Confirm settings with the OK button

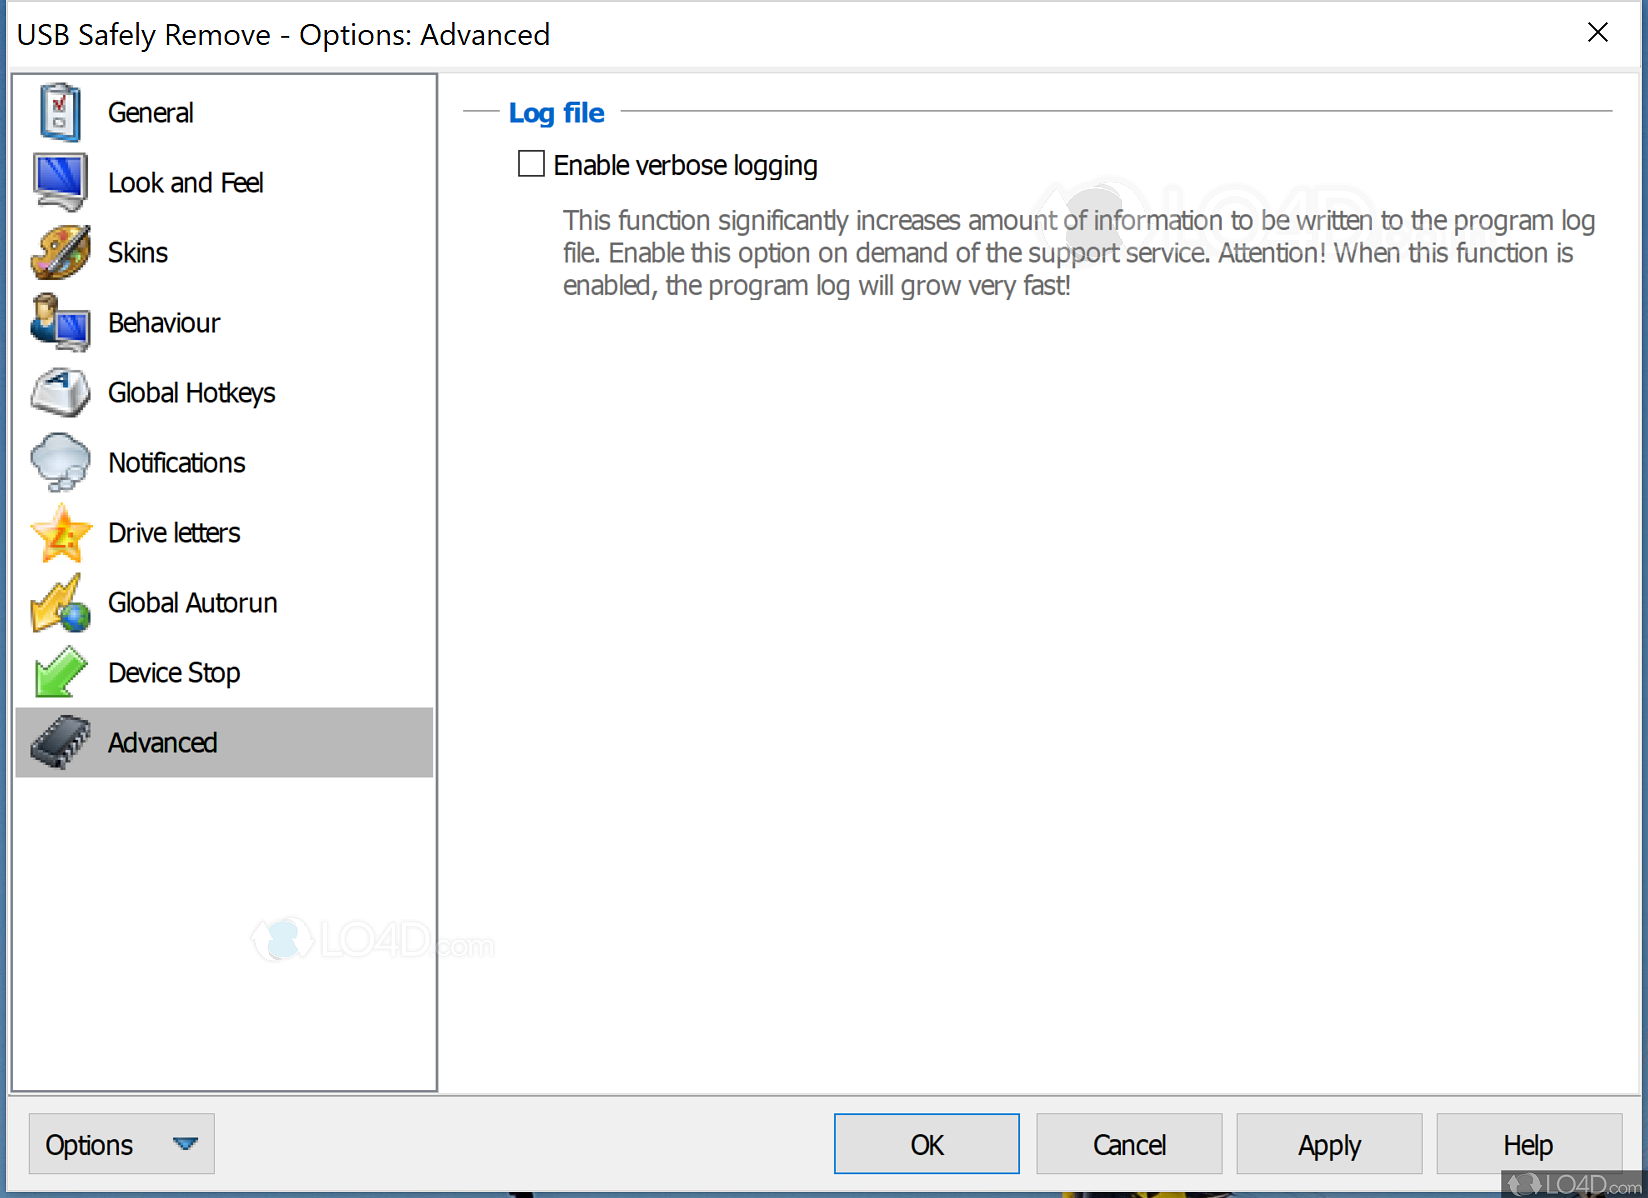pos(926,1144)
